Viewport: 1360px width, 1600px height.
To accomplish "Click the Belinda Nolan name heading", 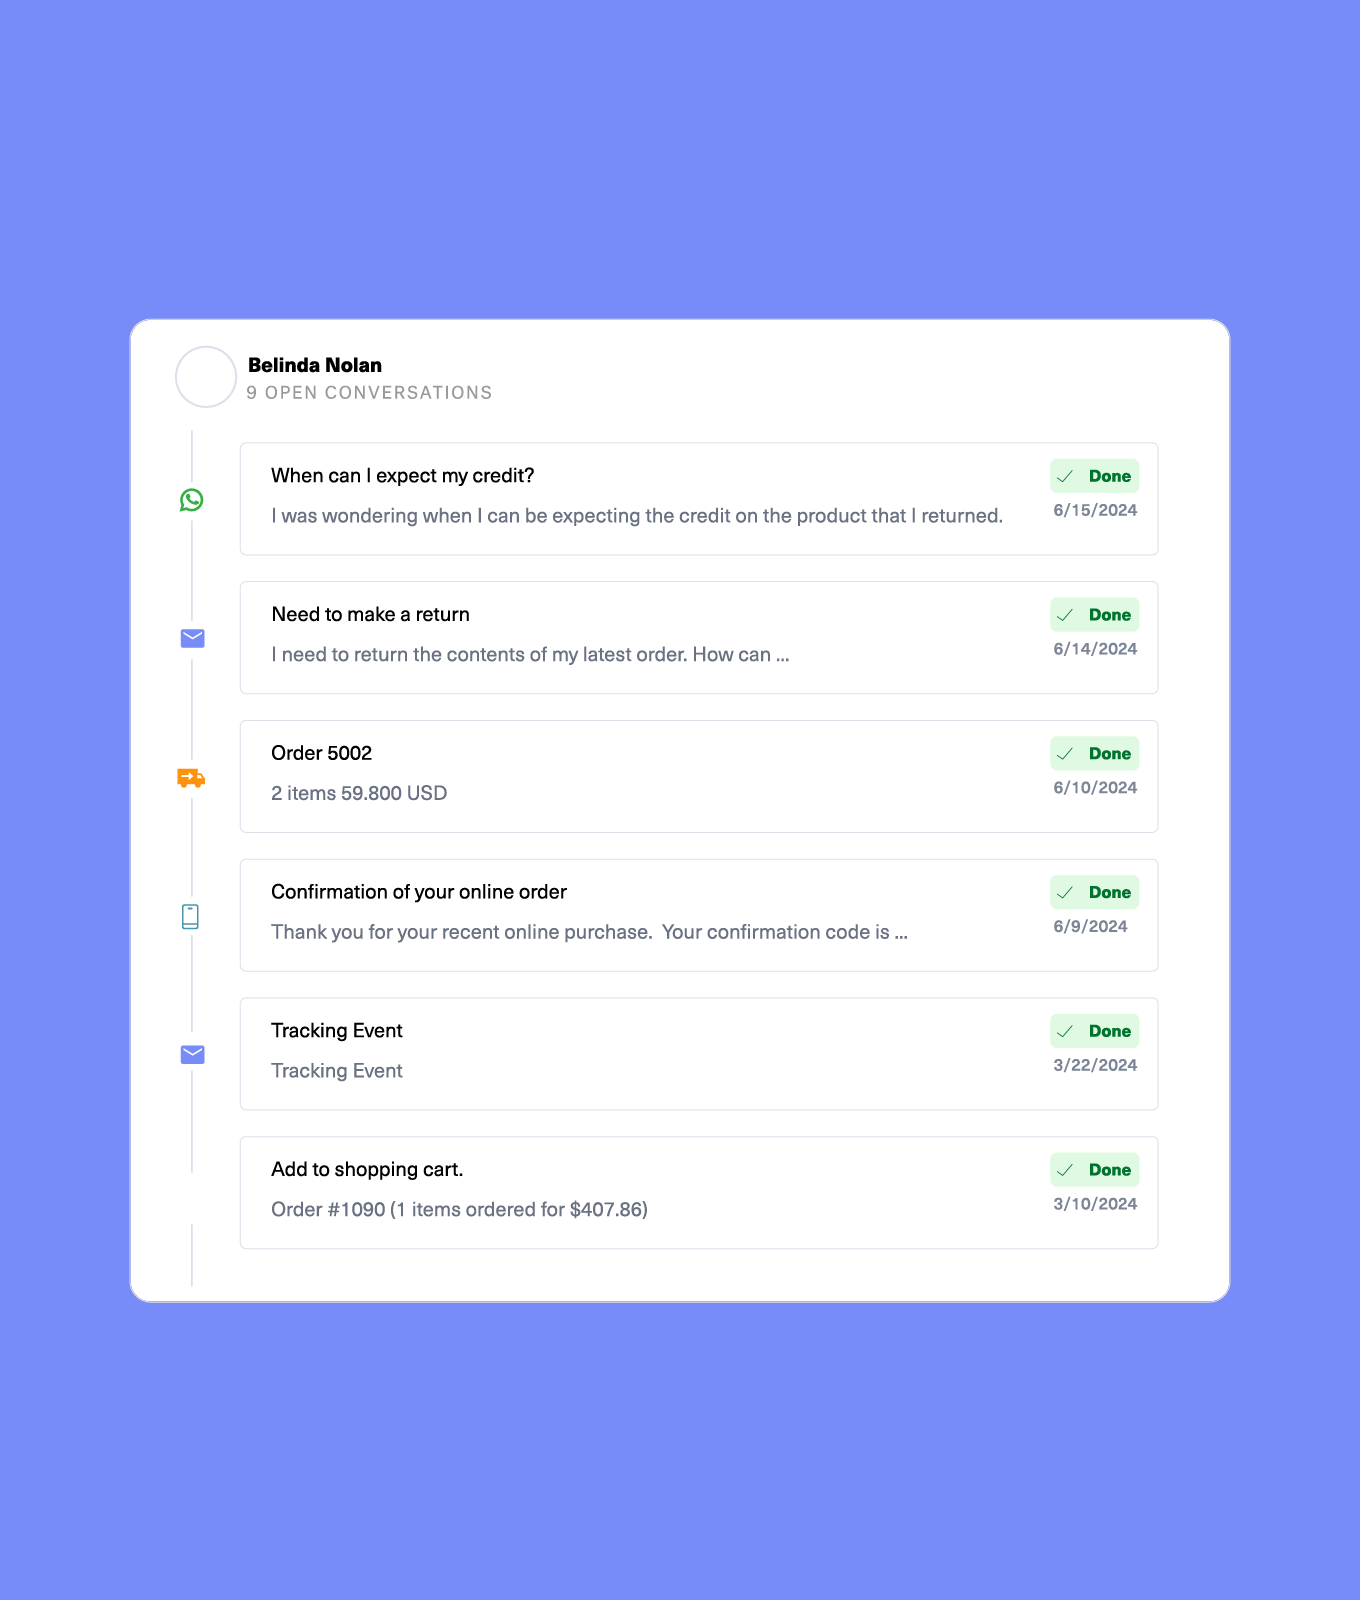I will coord(315,365).
